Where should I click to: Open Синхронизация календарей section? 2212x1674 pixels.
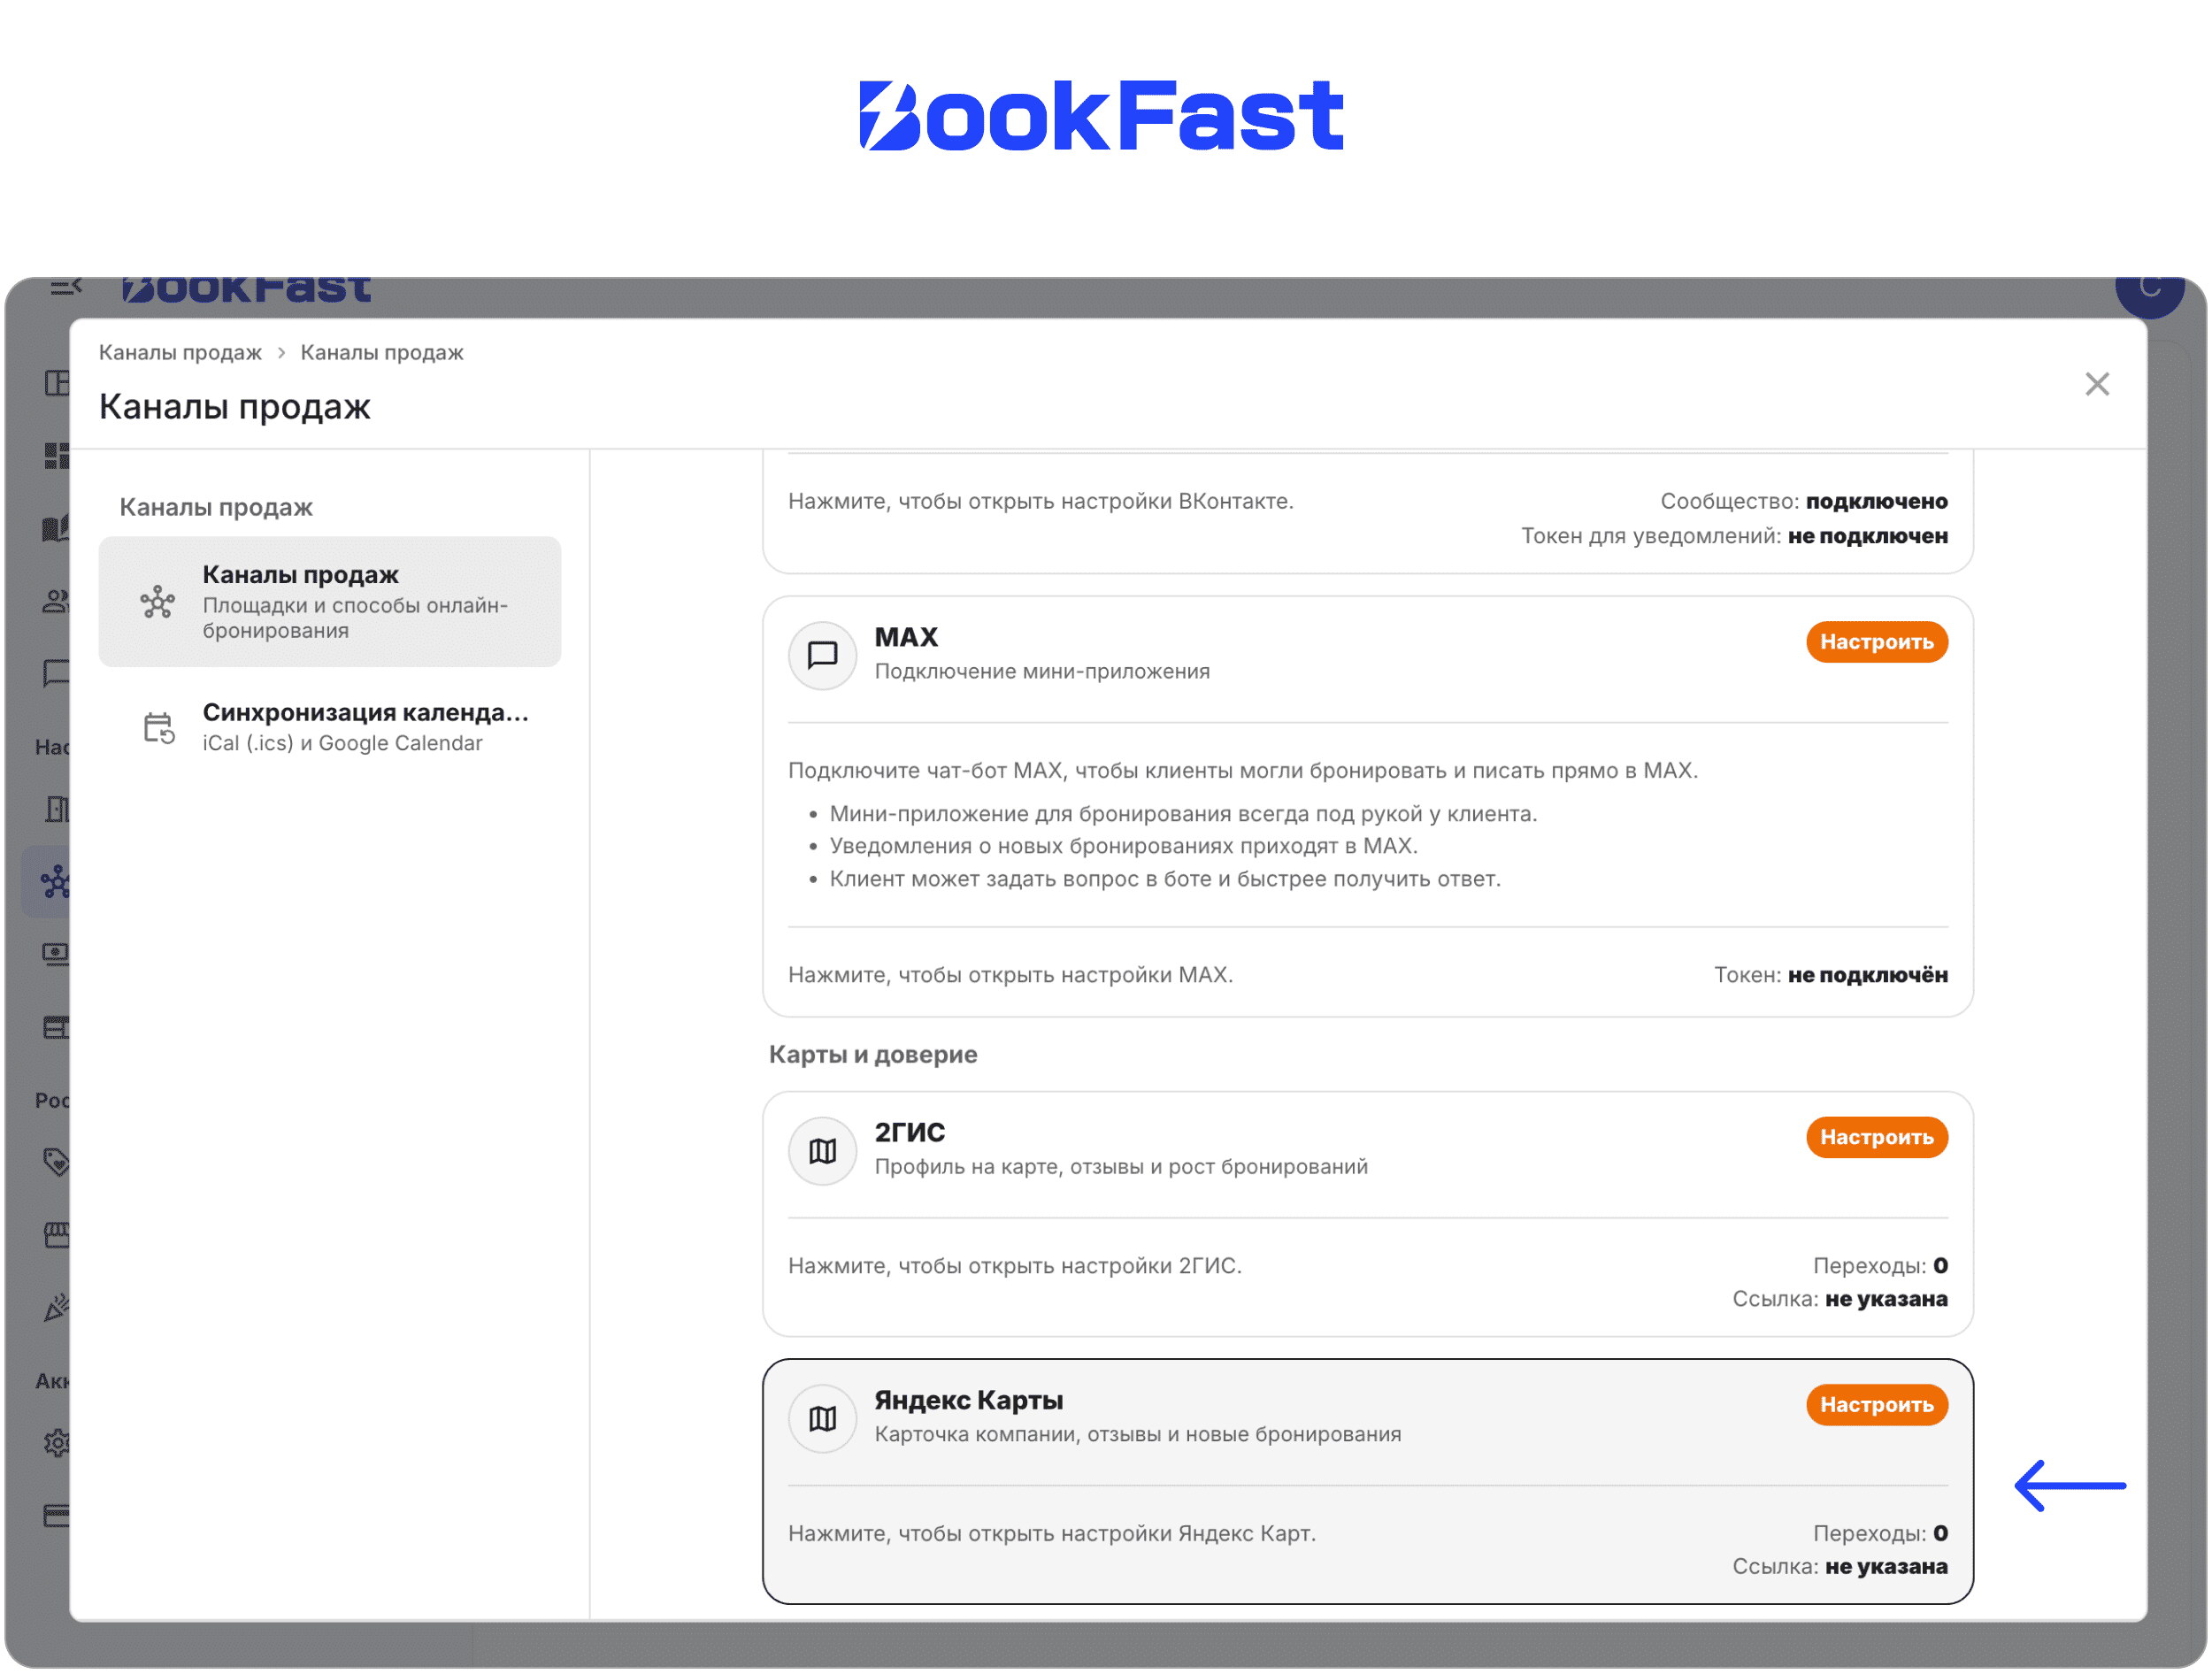(x=329, y=727)
